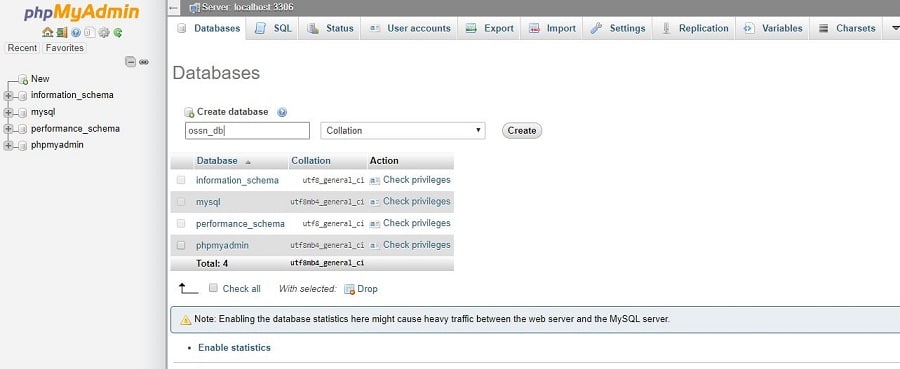Open the Import tab

click(552, 28)
